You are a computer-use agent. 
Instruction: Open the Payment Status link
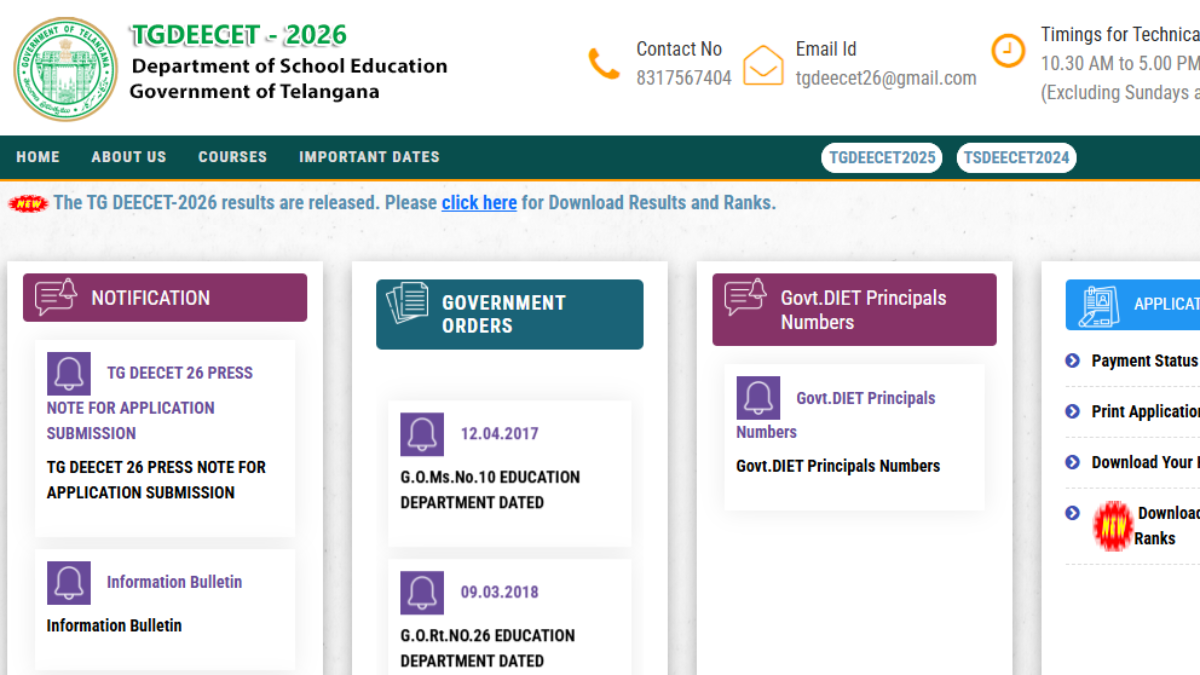click(1145, 361)
